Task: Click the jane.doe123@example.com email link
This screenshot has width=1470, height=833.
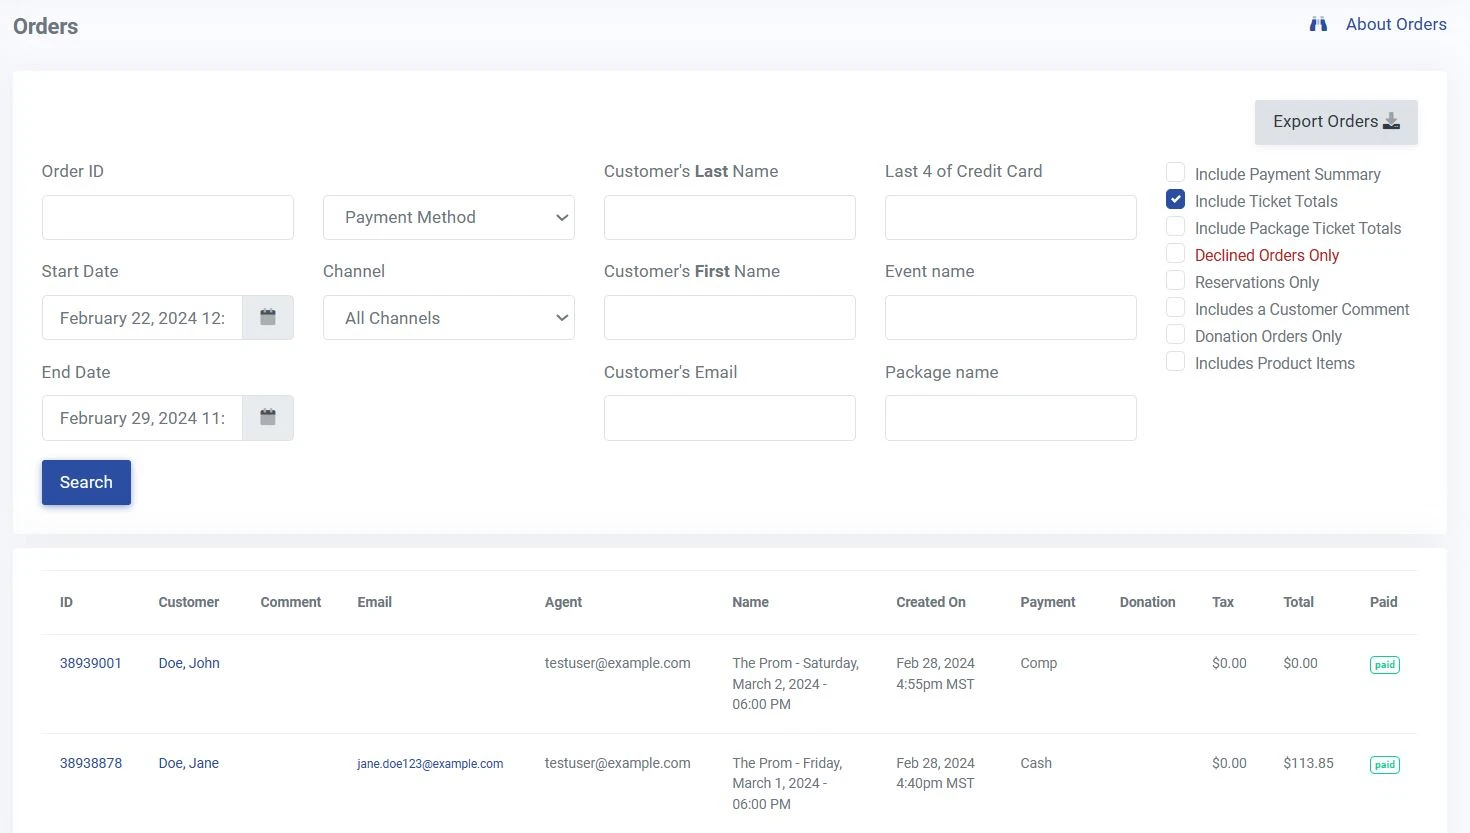Action: 430,764
